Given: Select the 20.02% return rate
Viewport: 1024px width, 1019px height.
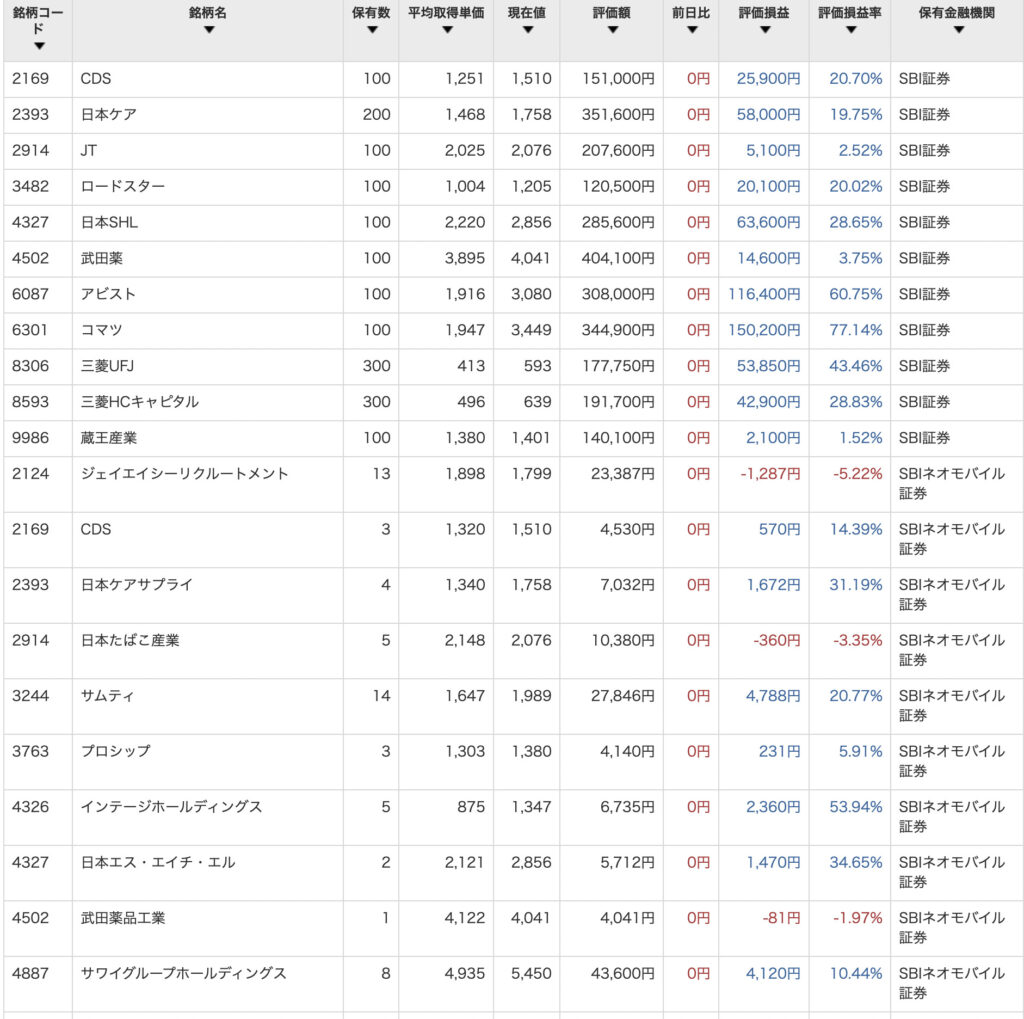Looking at the screenshot, I should 856,186.
